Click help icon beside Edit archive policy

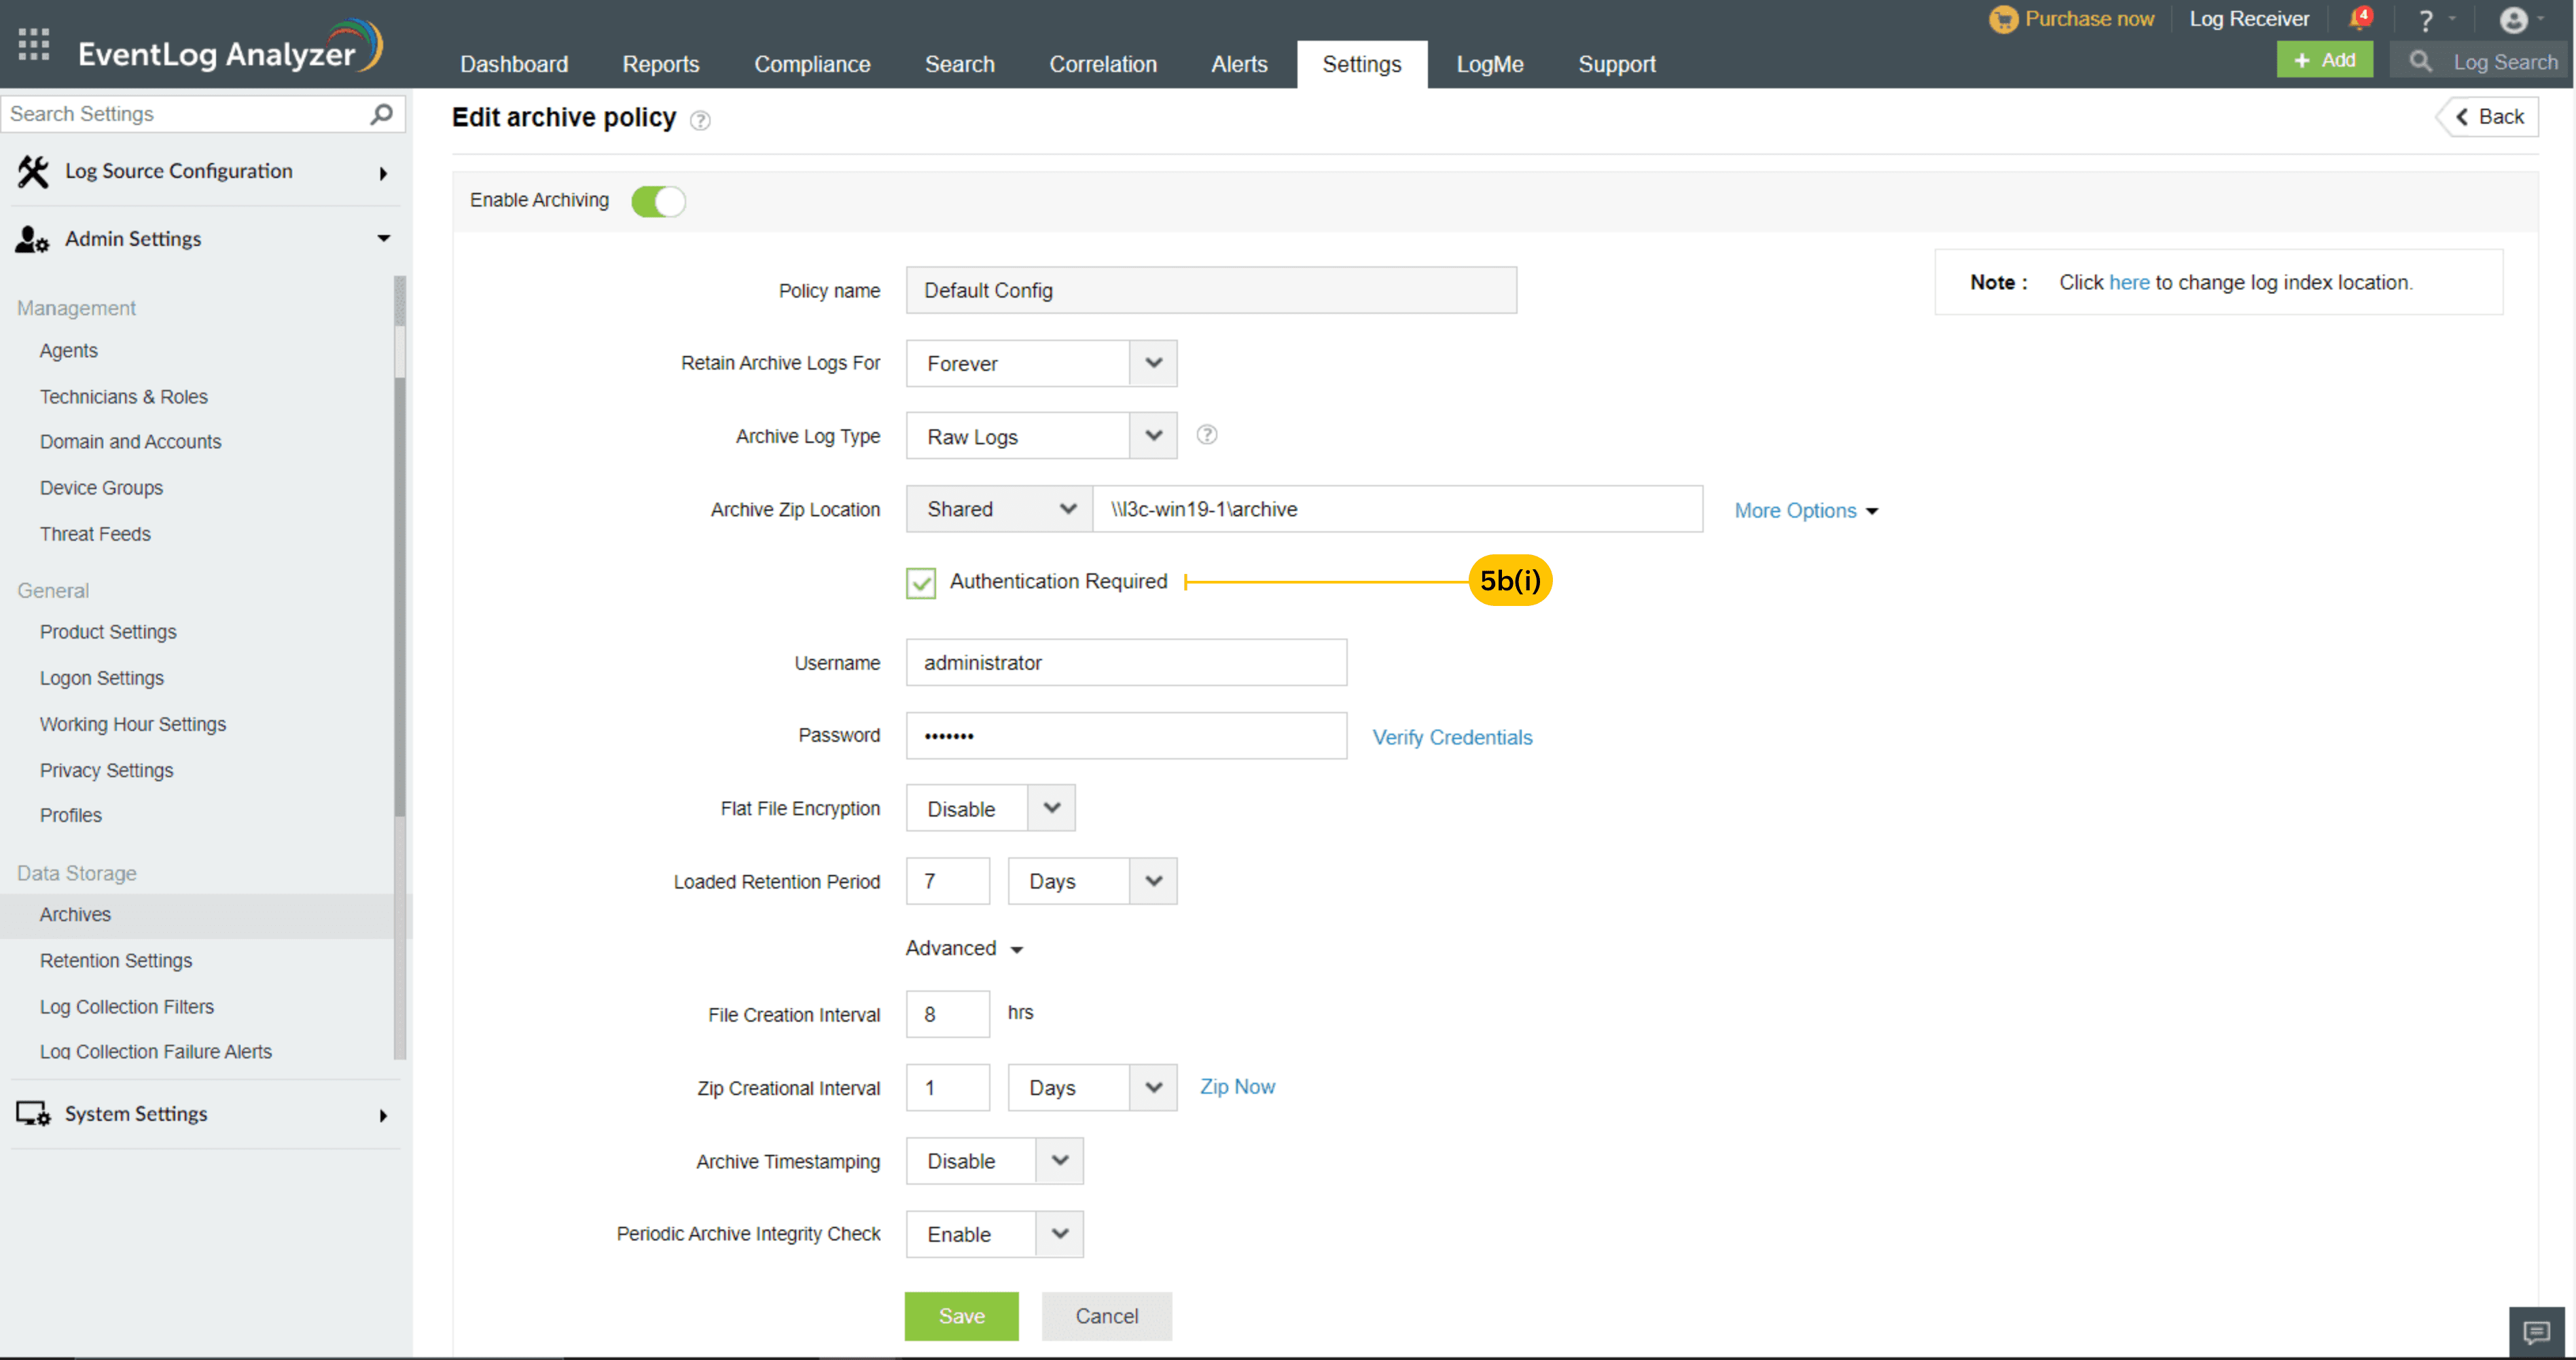(700, 121)
